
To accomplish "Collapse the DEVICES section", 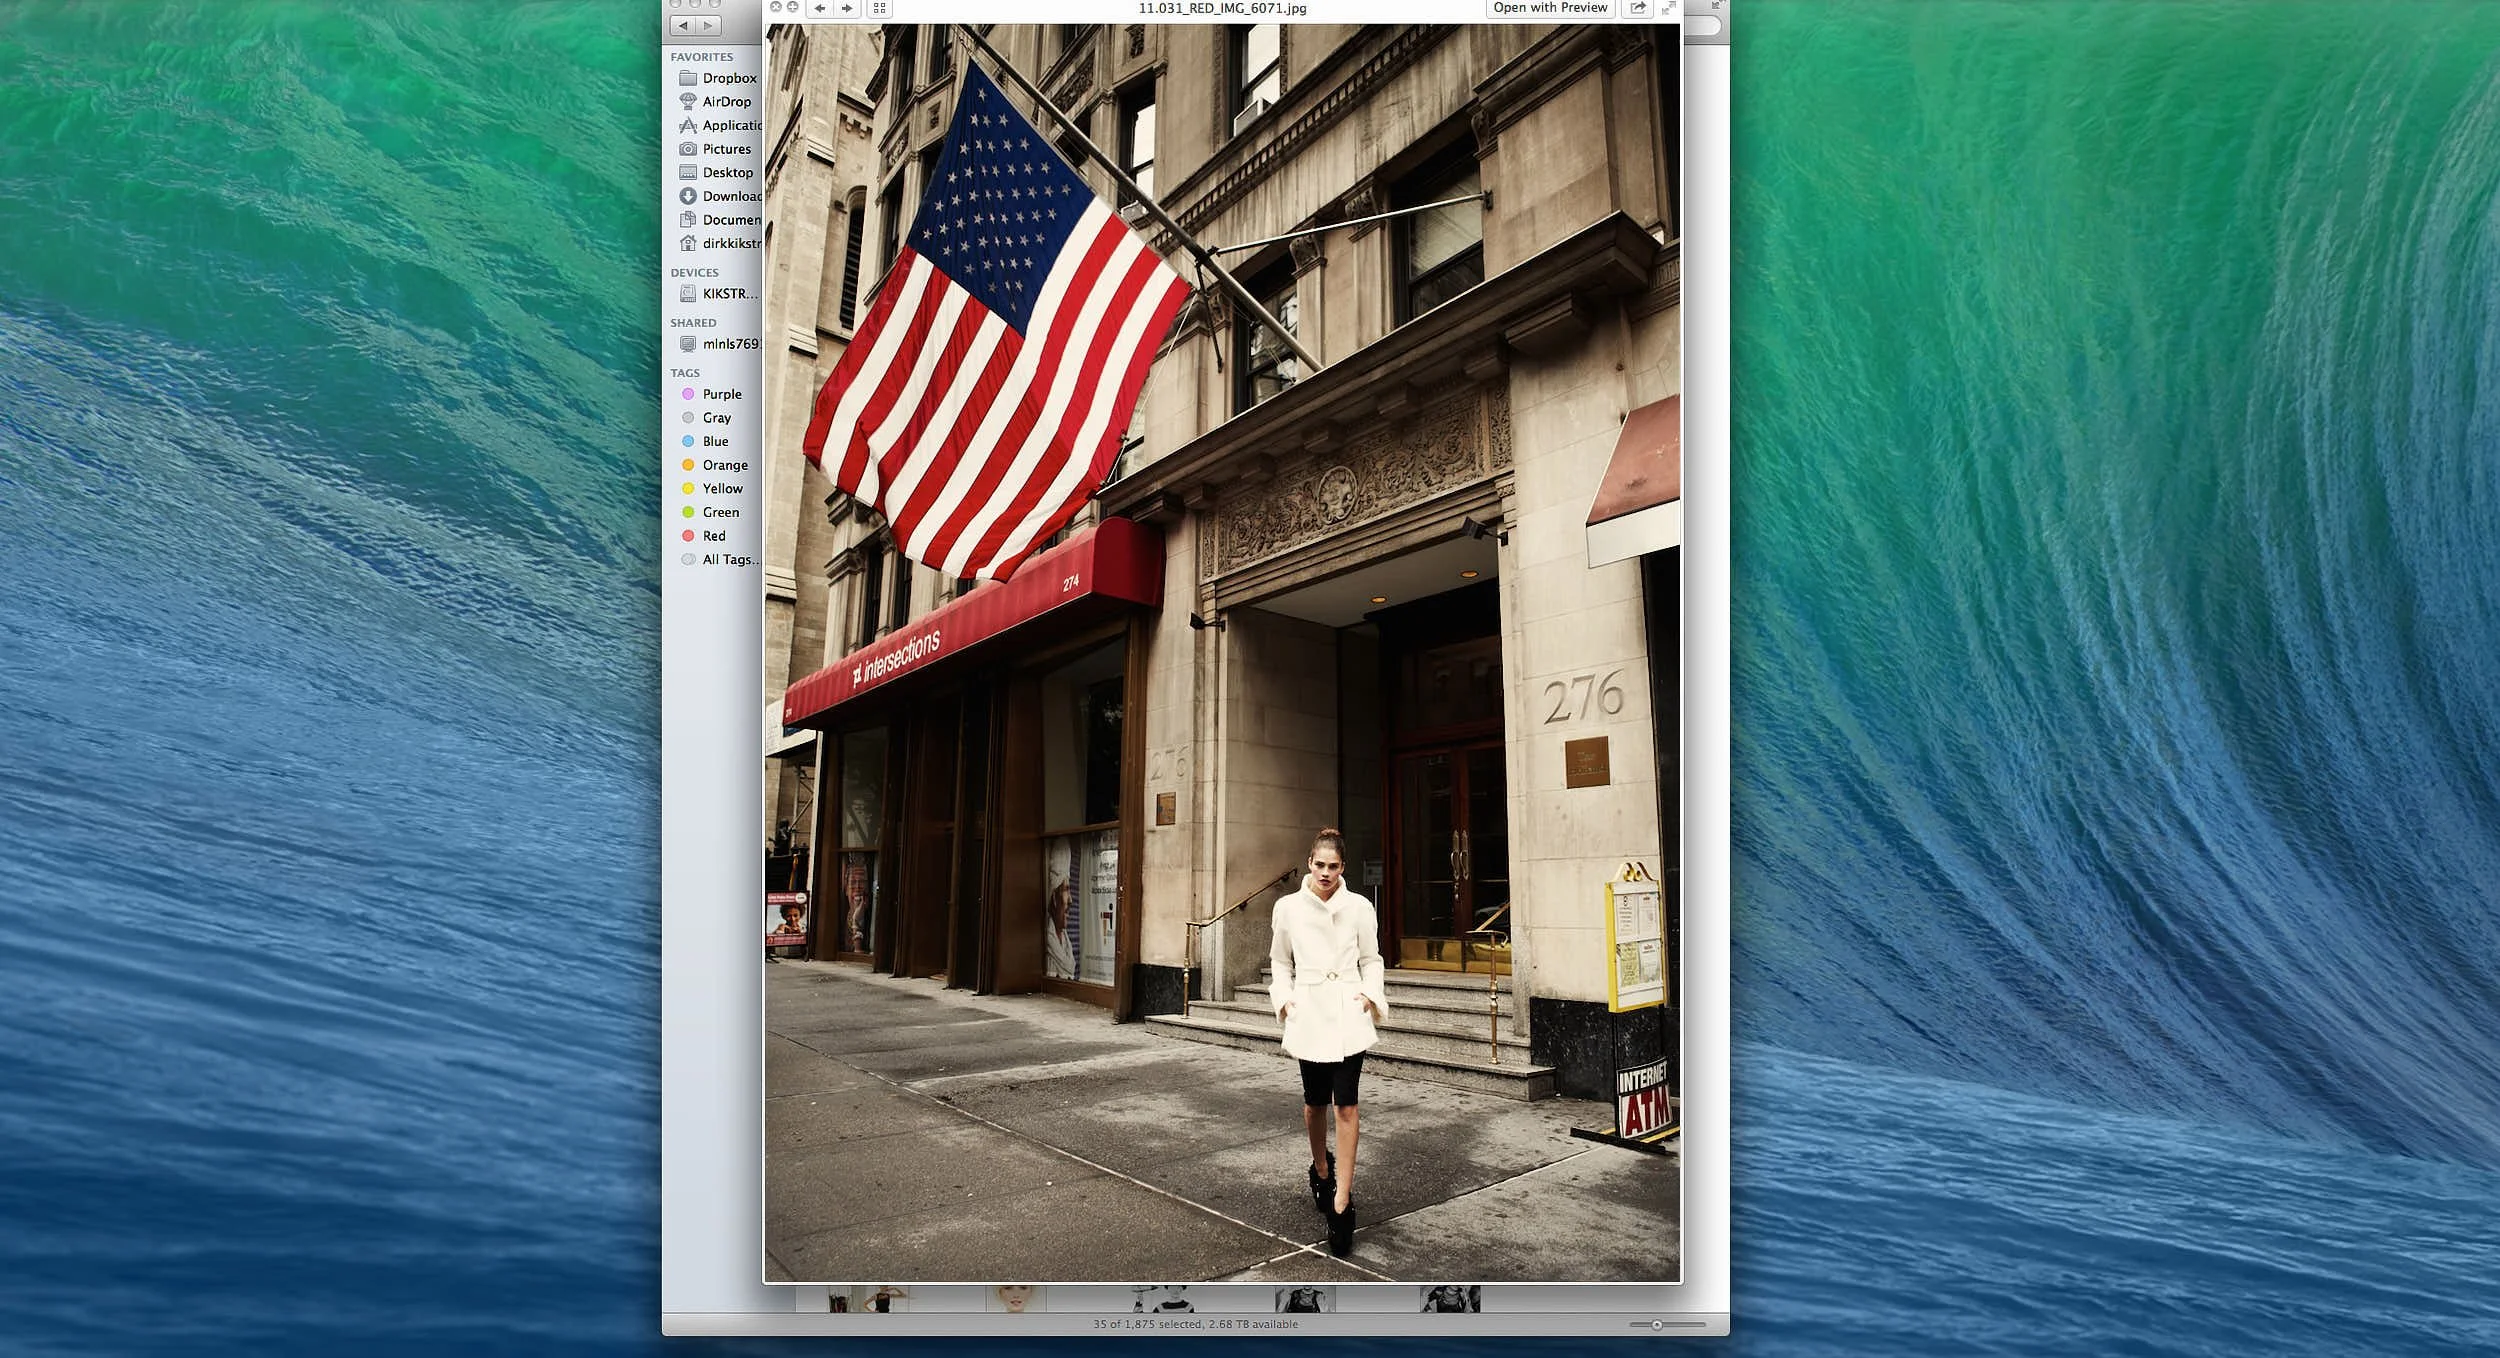I will click(697, 272).
